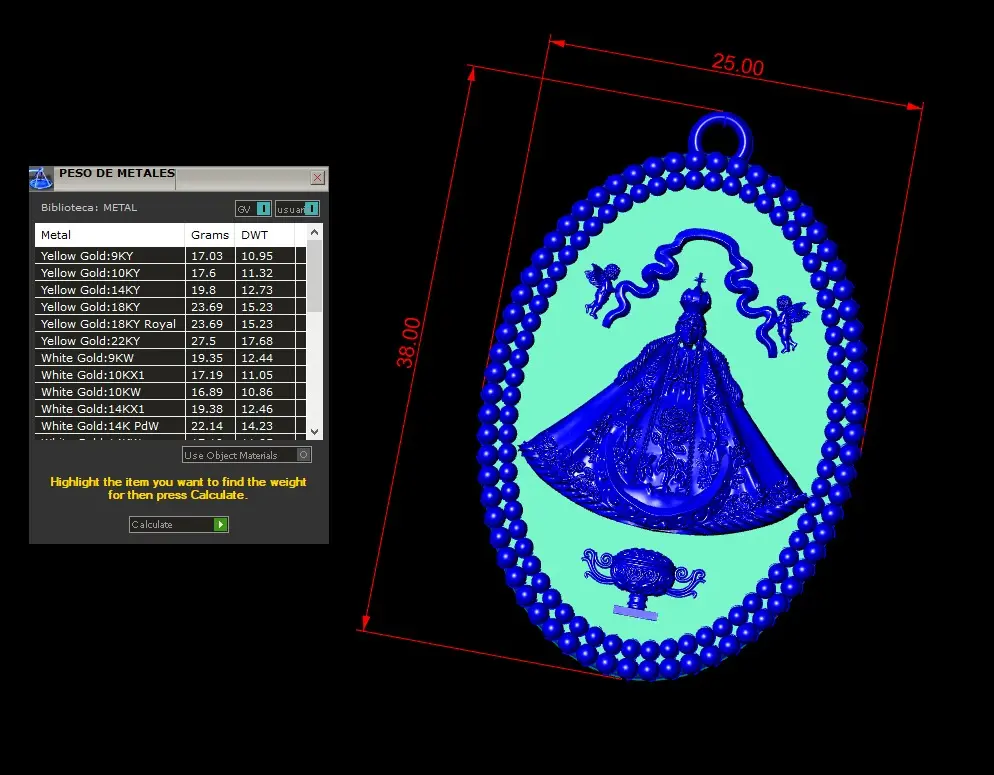
Task: Select White Gold:10KW row
Action: (171, 392)
